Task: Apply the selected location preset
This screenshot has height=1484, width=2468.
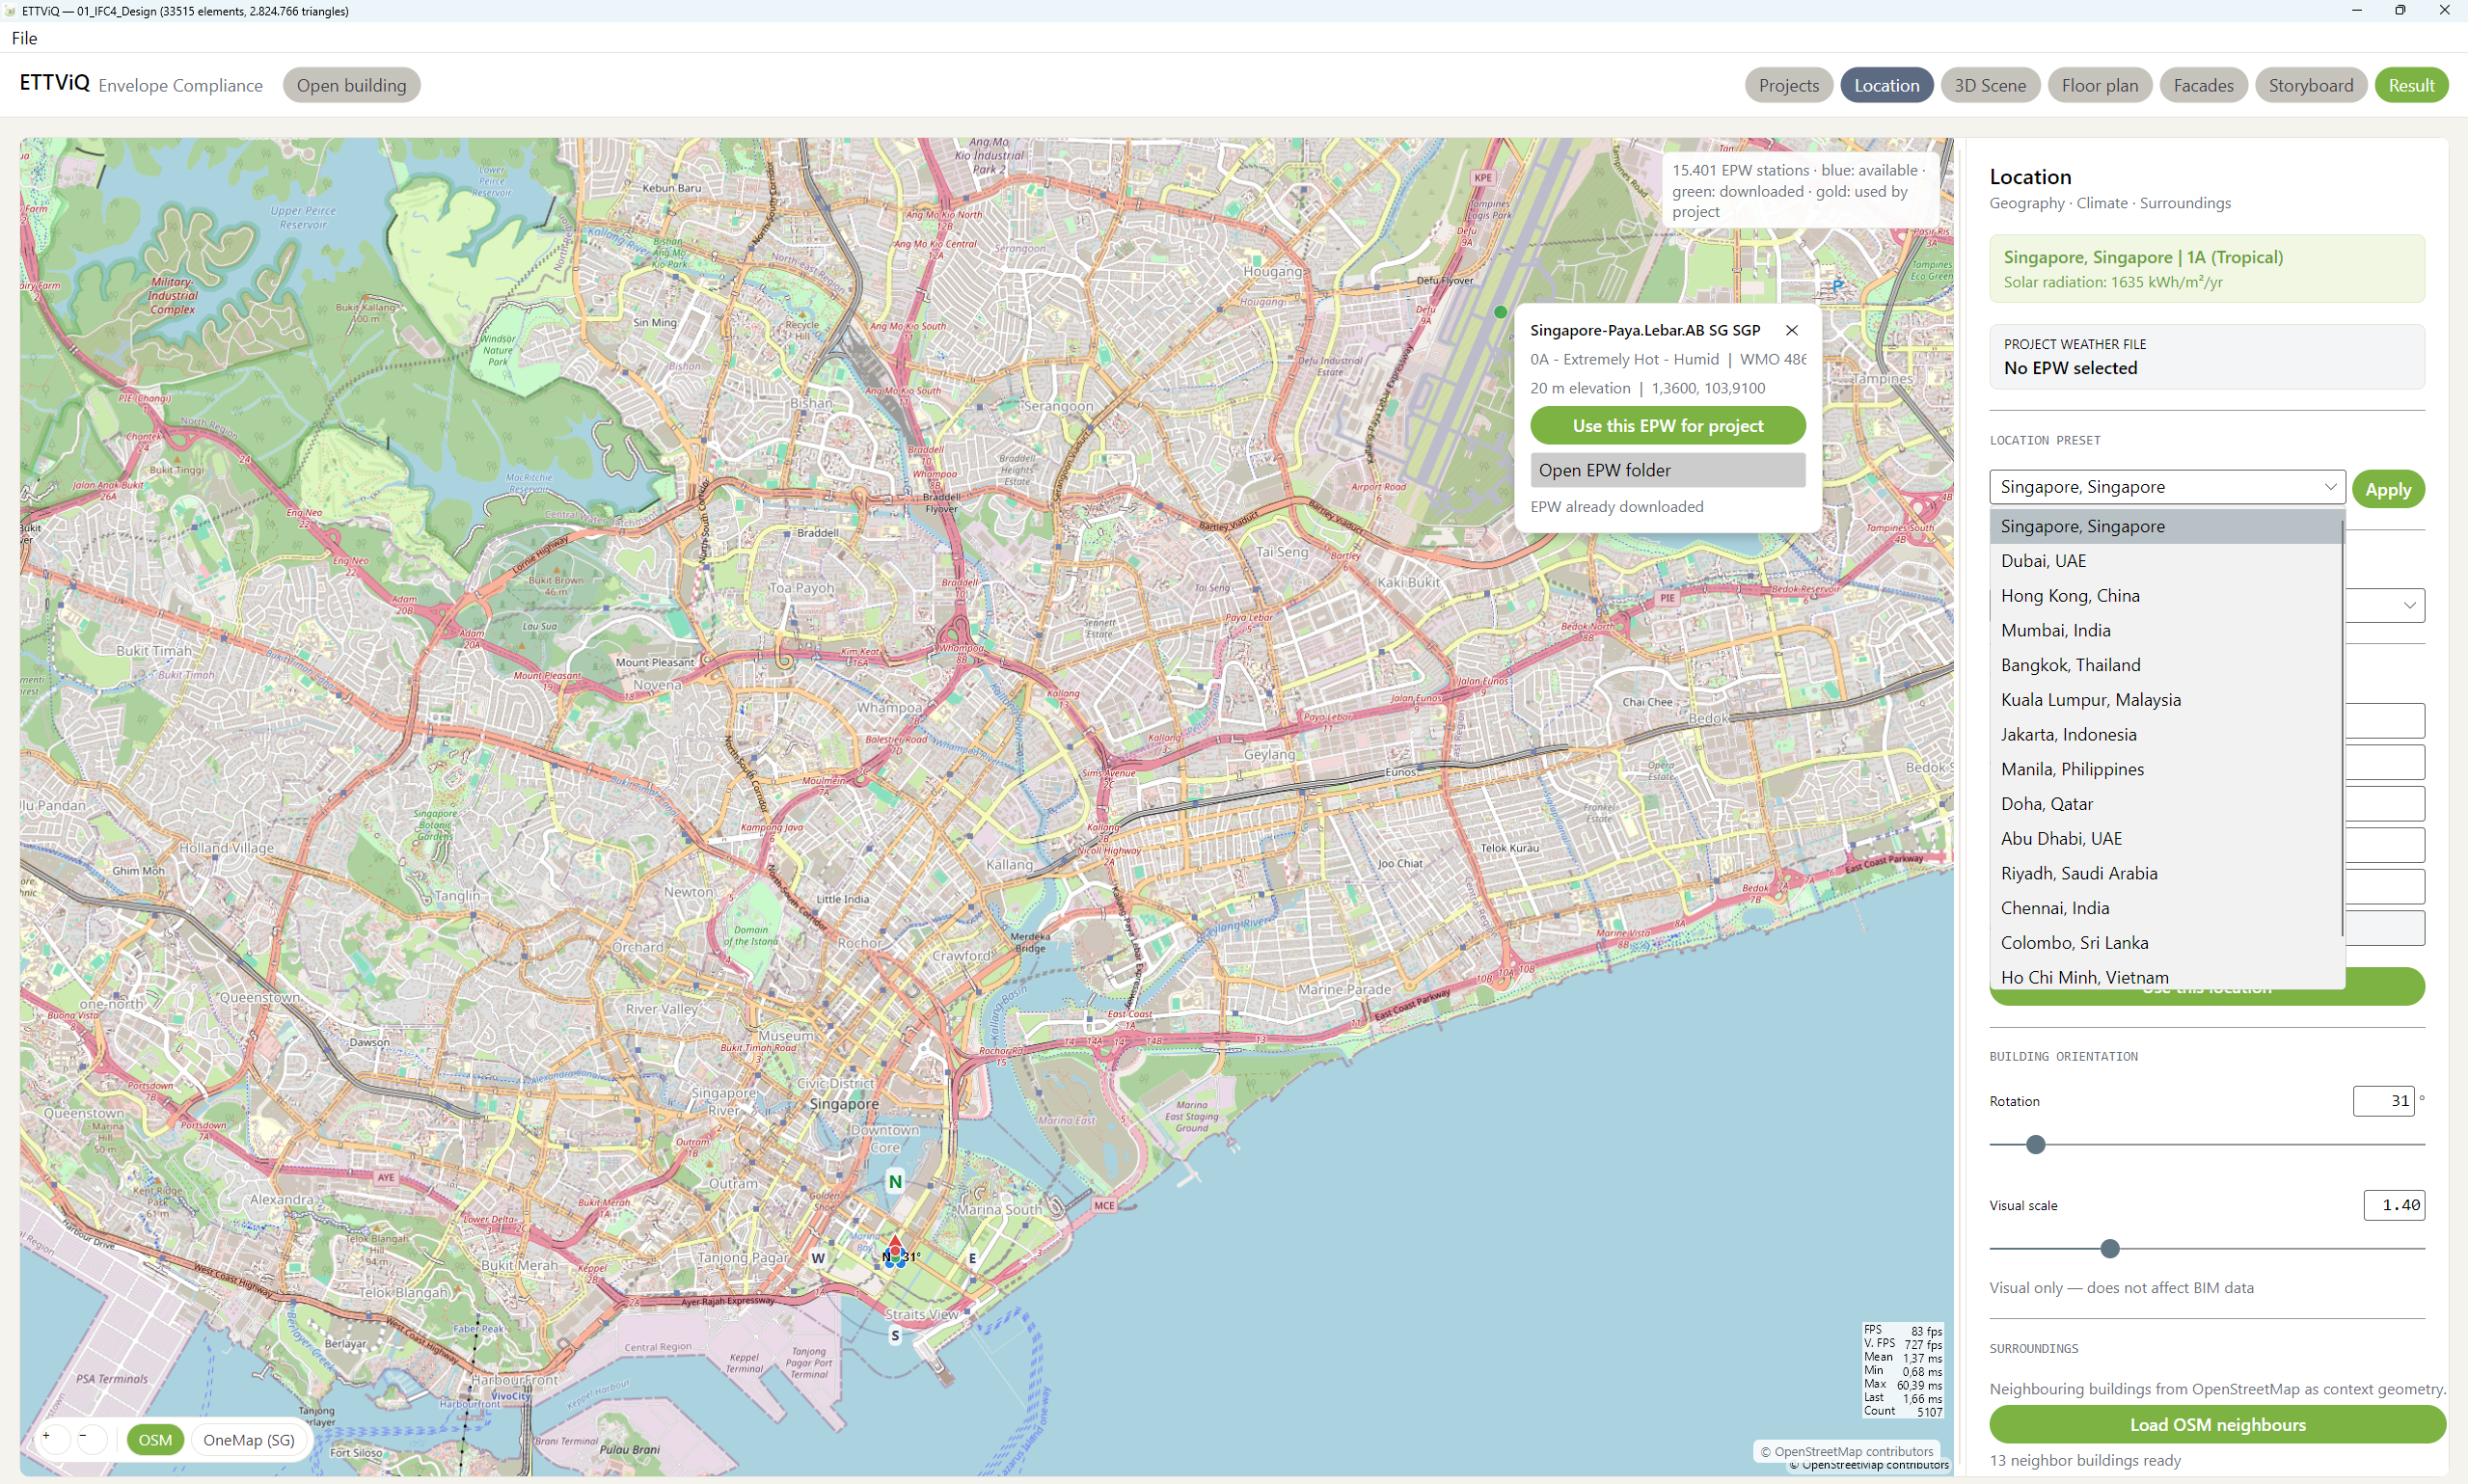Action: point(2388,489)
